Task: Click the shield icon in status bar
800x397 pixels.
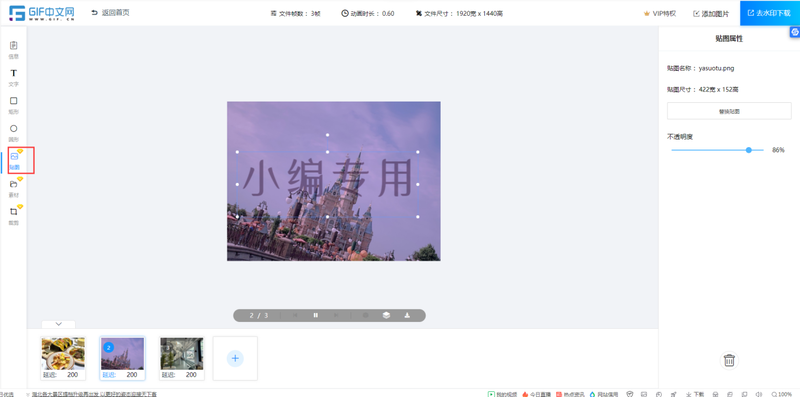Action: click(630, 394)
